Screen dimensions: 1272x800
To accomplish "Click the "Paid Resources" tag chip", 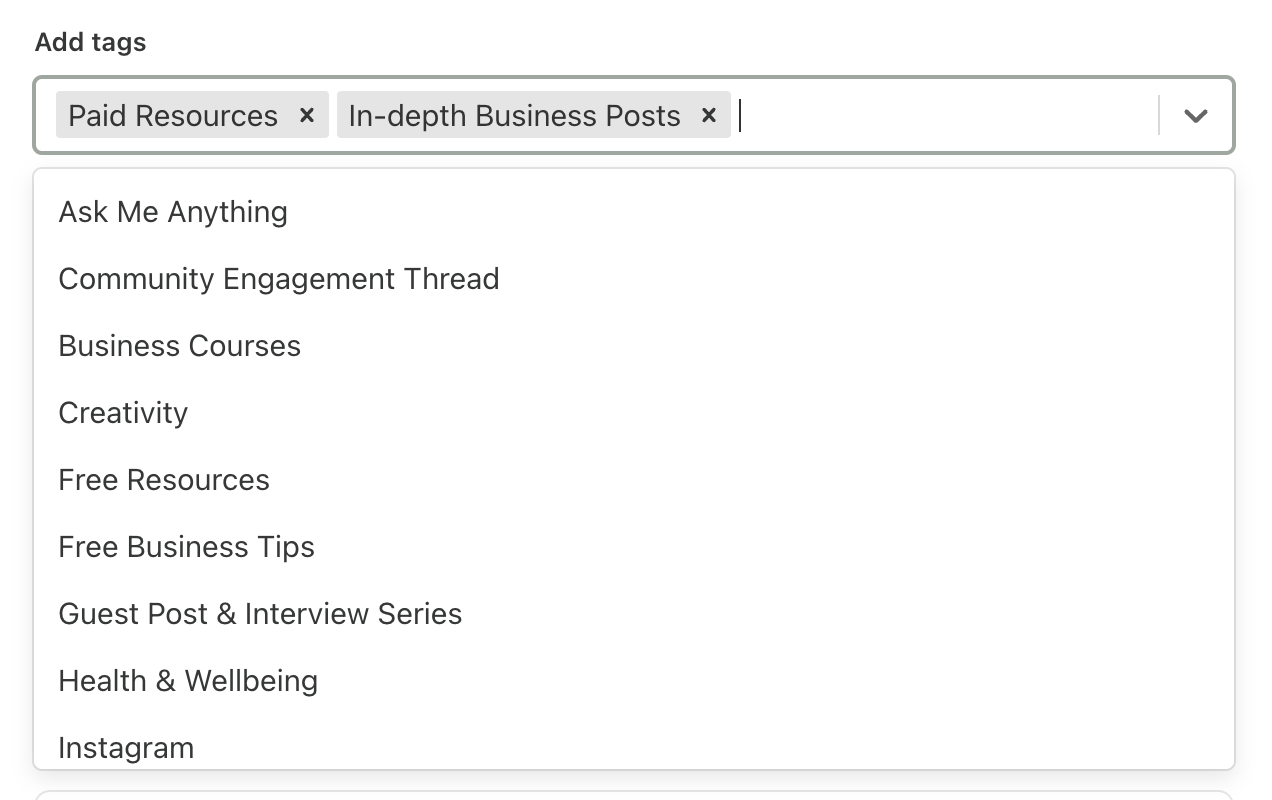I will [x=172, y=115].
